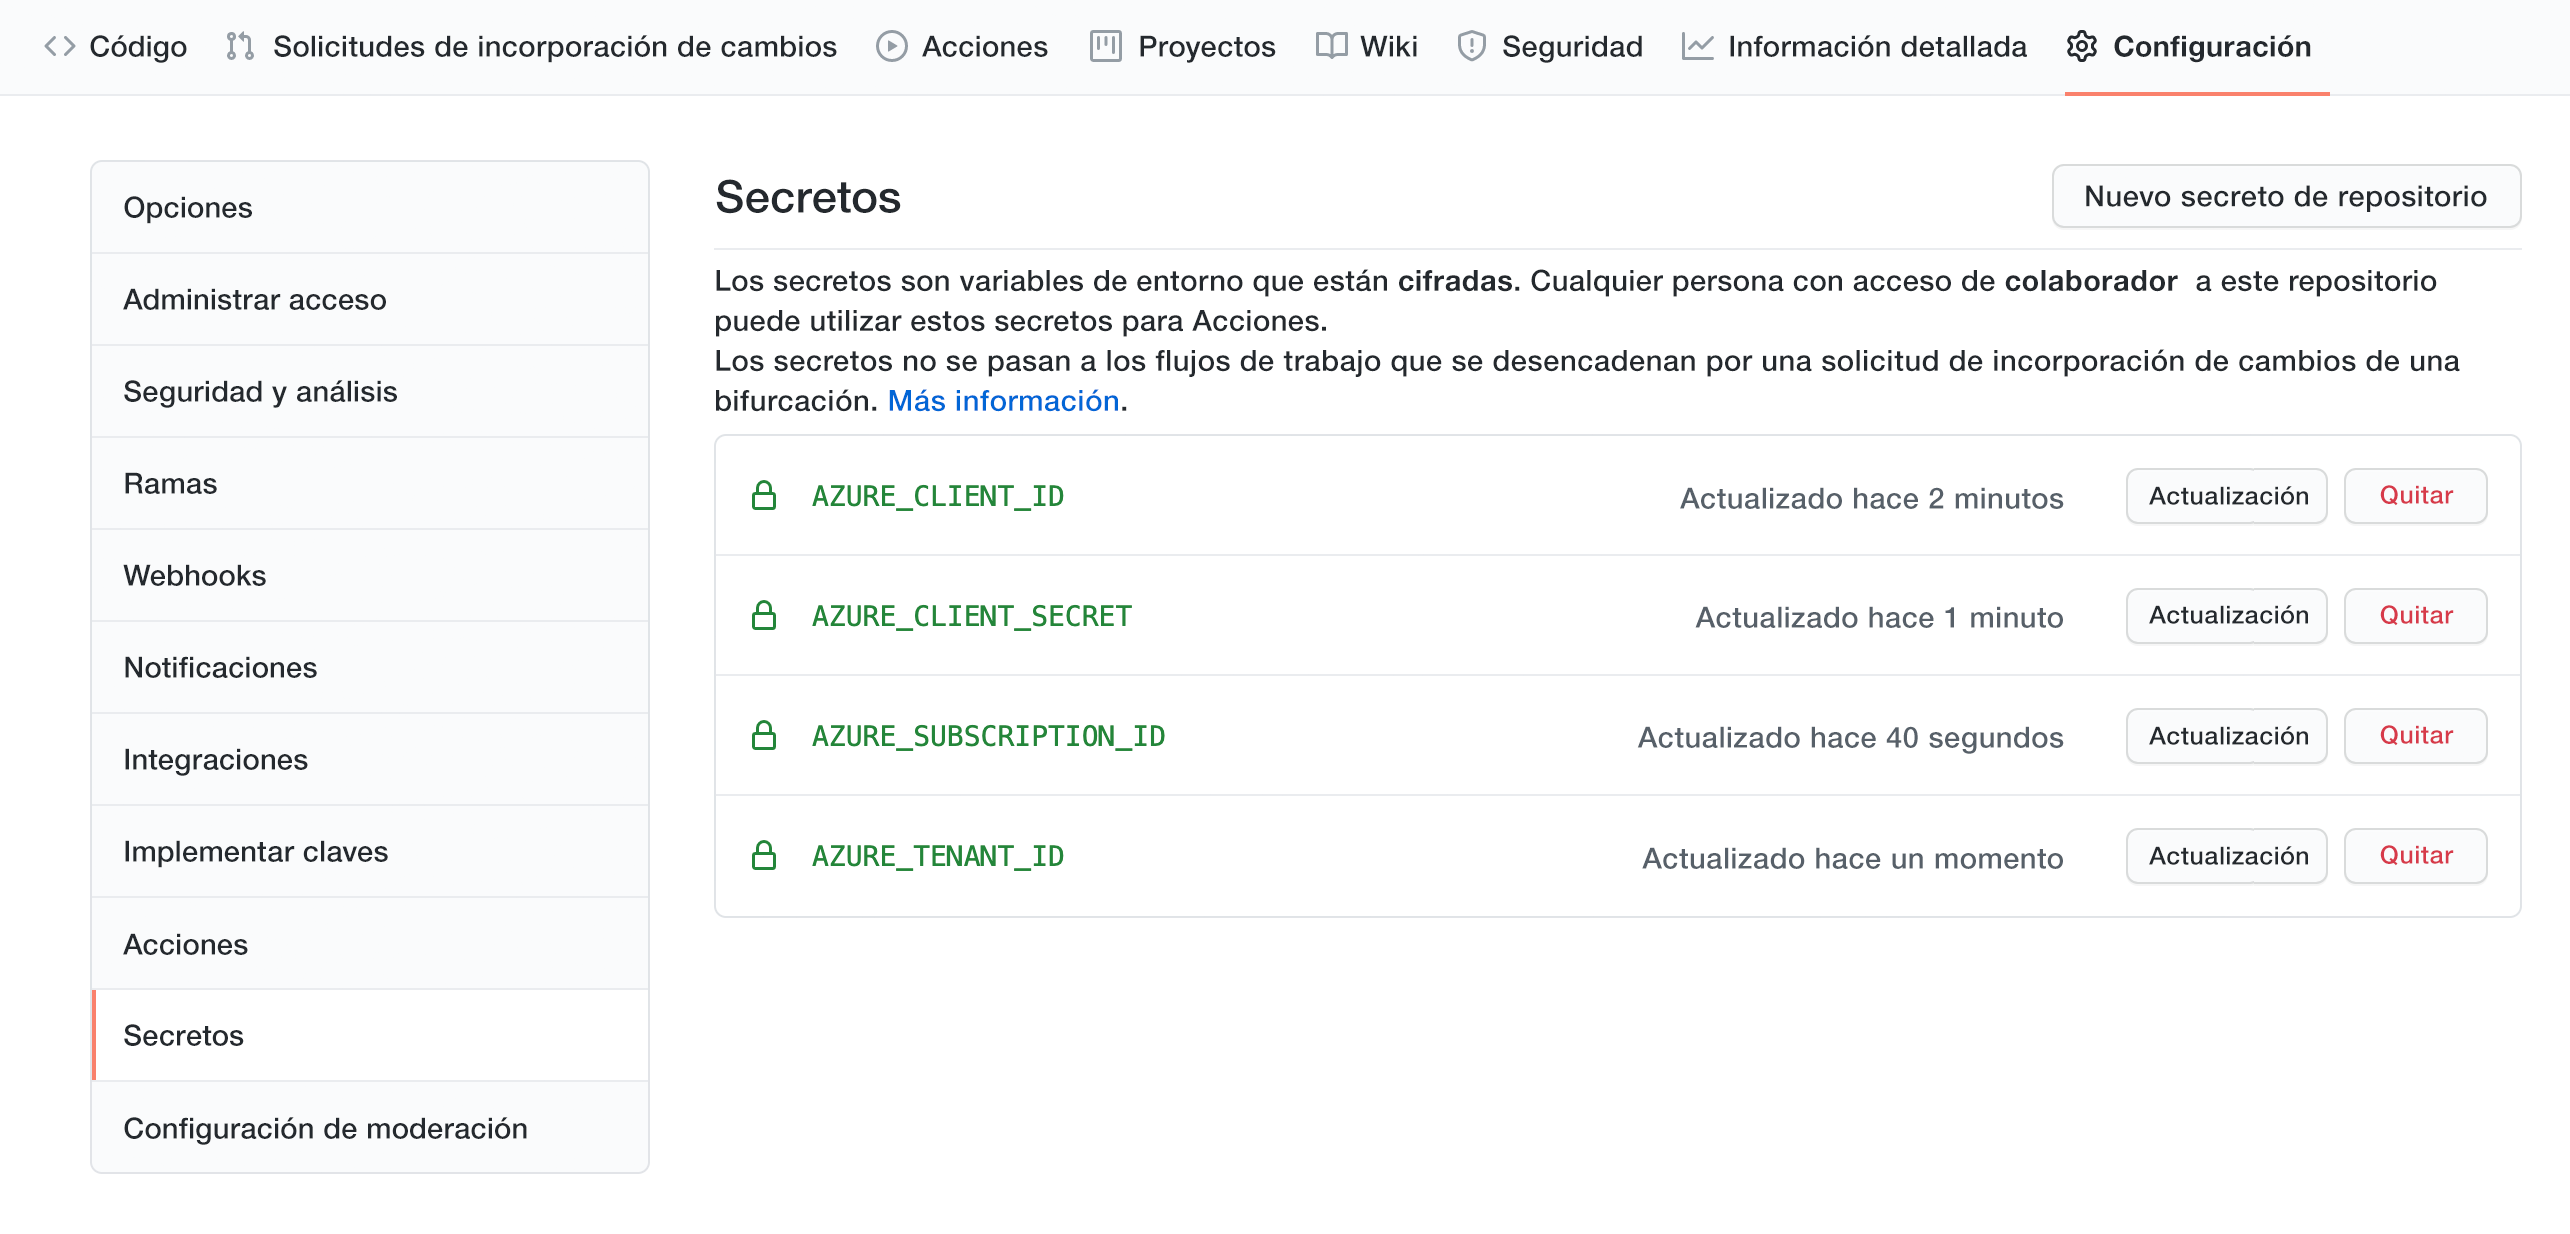Click the AZURE_CLIENT_SECRET secret name
This screenshot has height=1234, width=2570.
tap(972, 616)
